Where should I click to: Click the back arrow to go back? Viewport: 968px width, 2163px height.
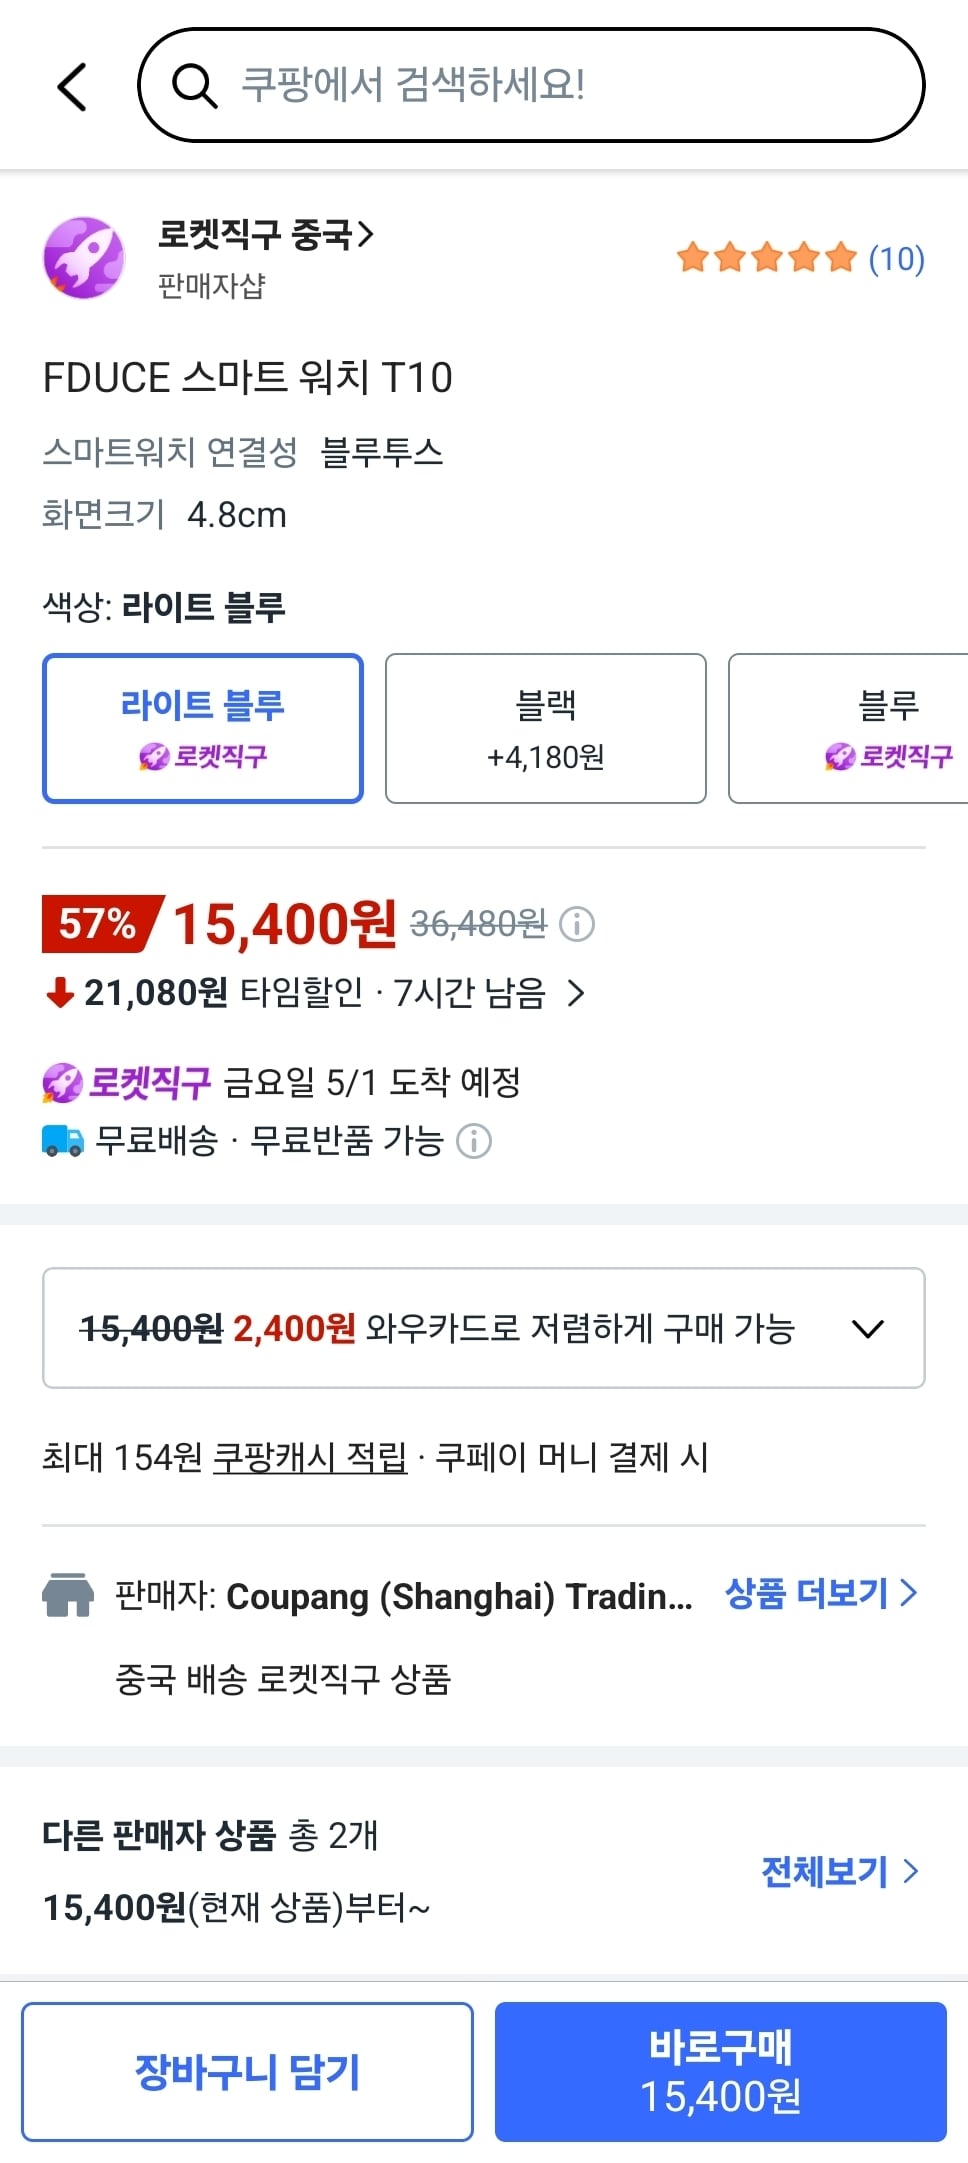click(71, 85)
